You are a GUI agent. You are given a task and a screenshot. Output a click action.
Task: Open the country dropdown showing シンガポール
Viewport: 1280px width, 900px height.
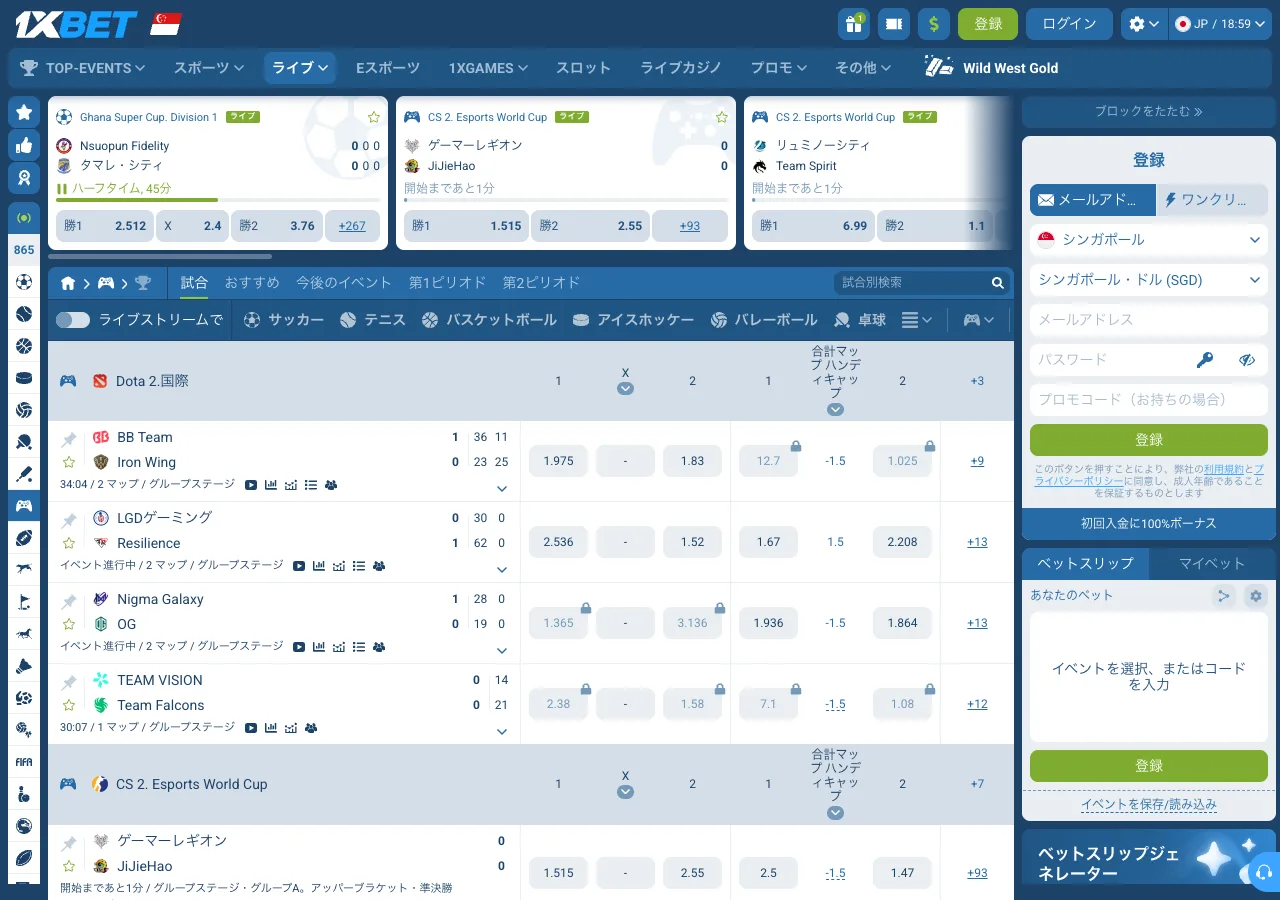point(1149,240)
